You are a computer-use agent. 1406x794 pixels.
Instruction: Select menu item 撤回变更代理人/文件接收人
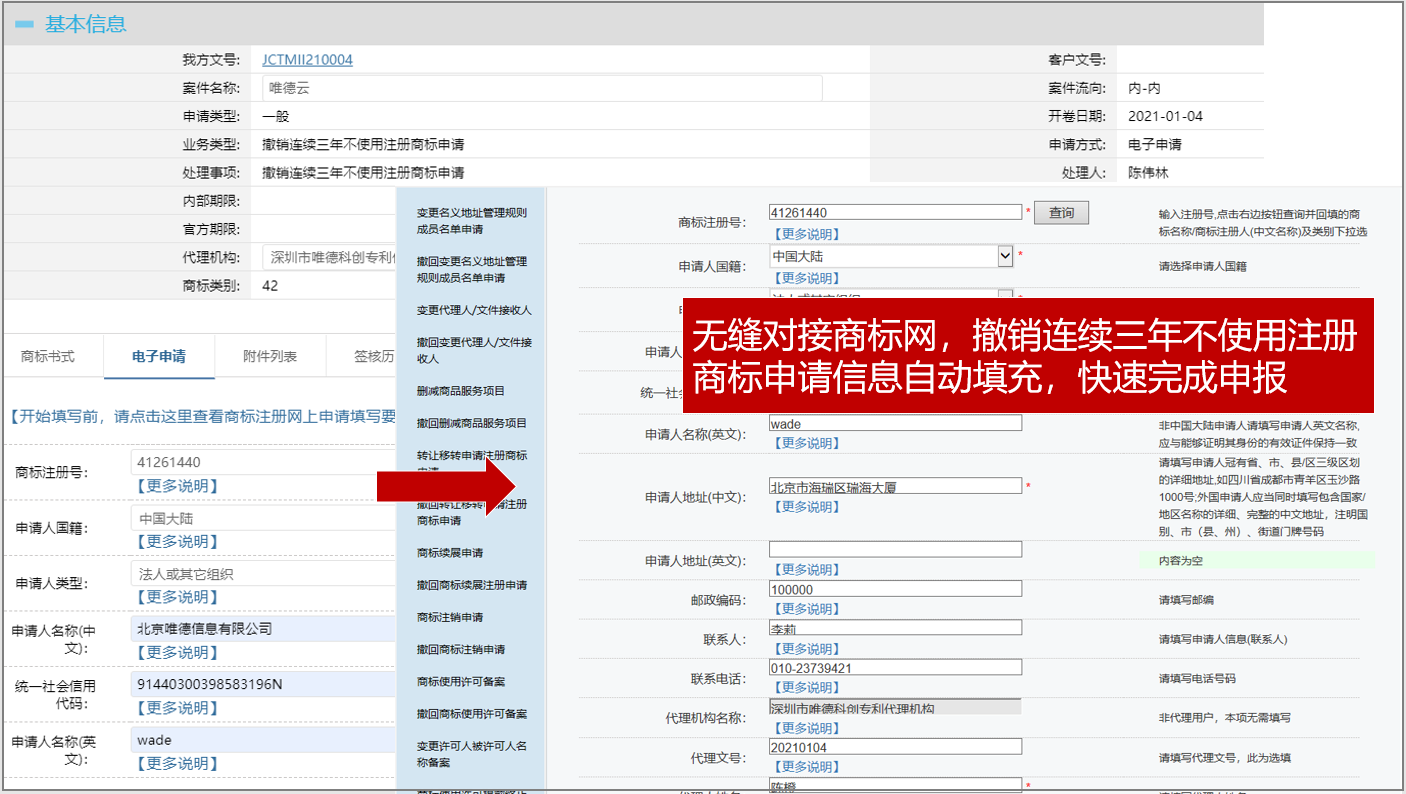[x=474, y=350]
